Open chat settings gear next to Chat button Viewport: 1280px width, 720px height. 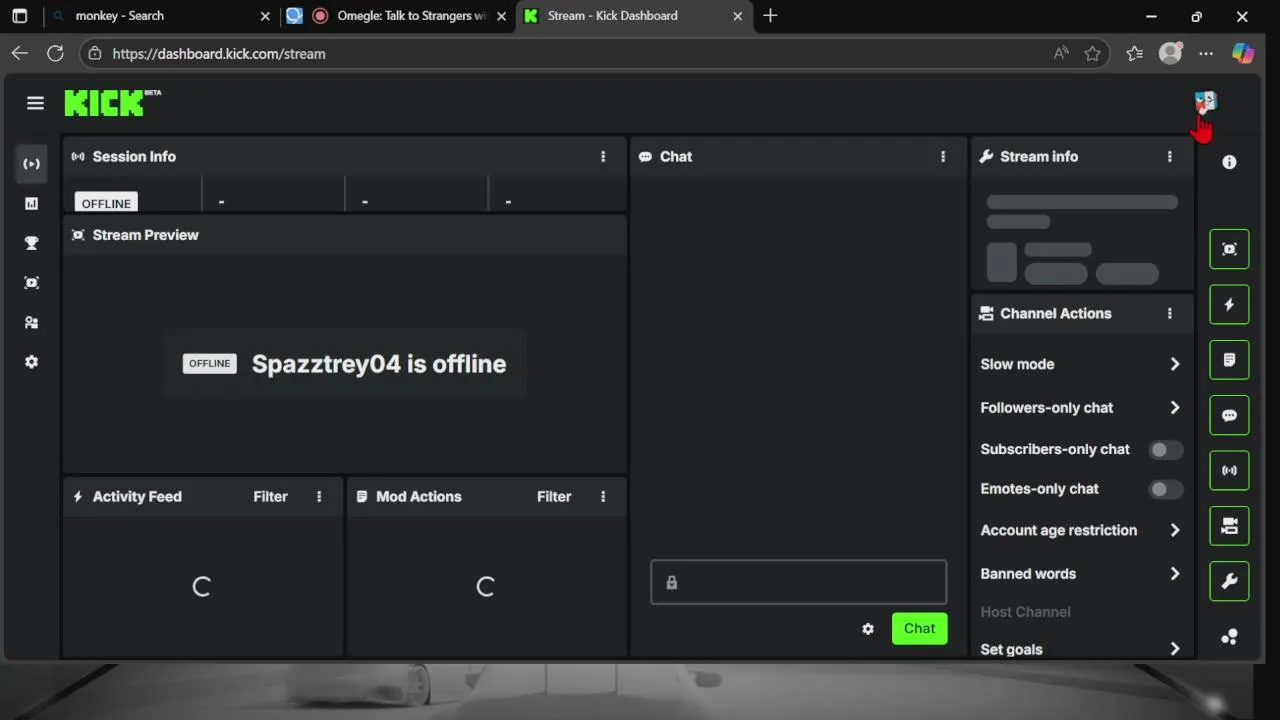click(x=868, y=629)
